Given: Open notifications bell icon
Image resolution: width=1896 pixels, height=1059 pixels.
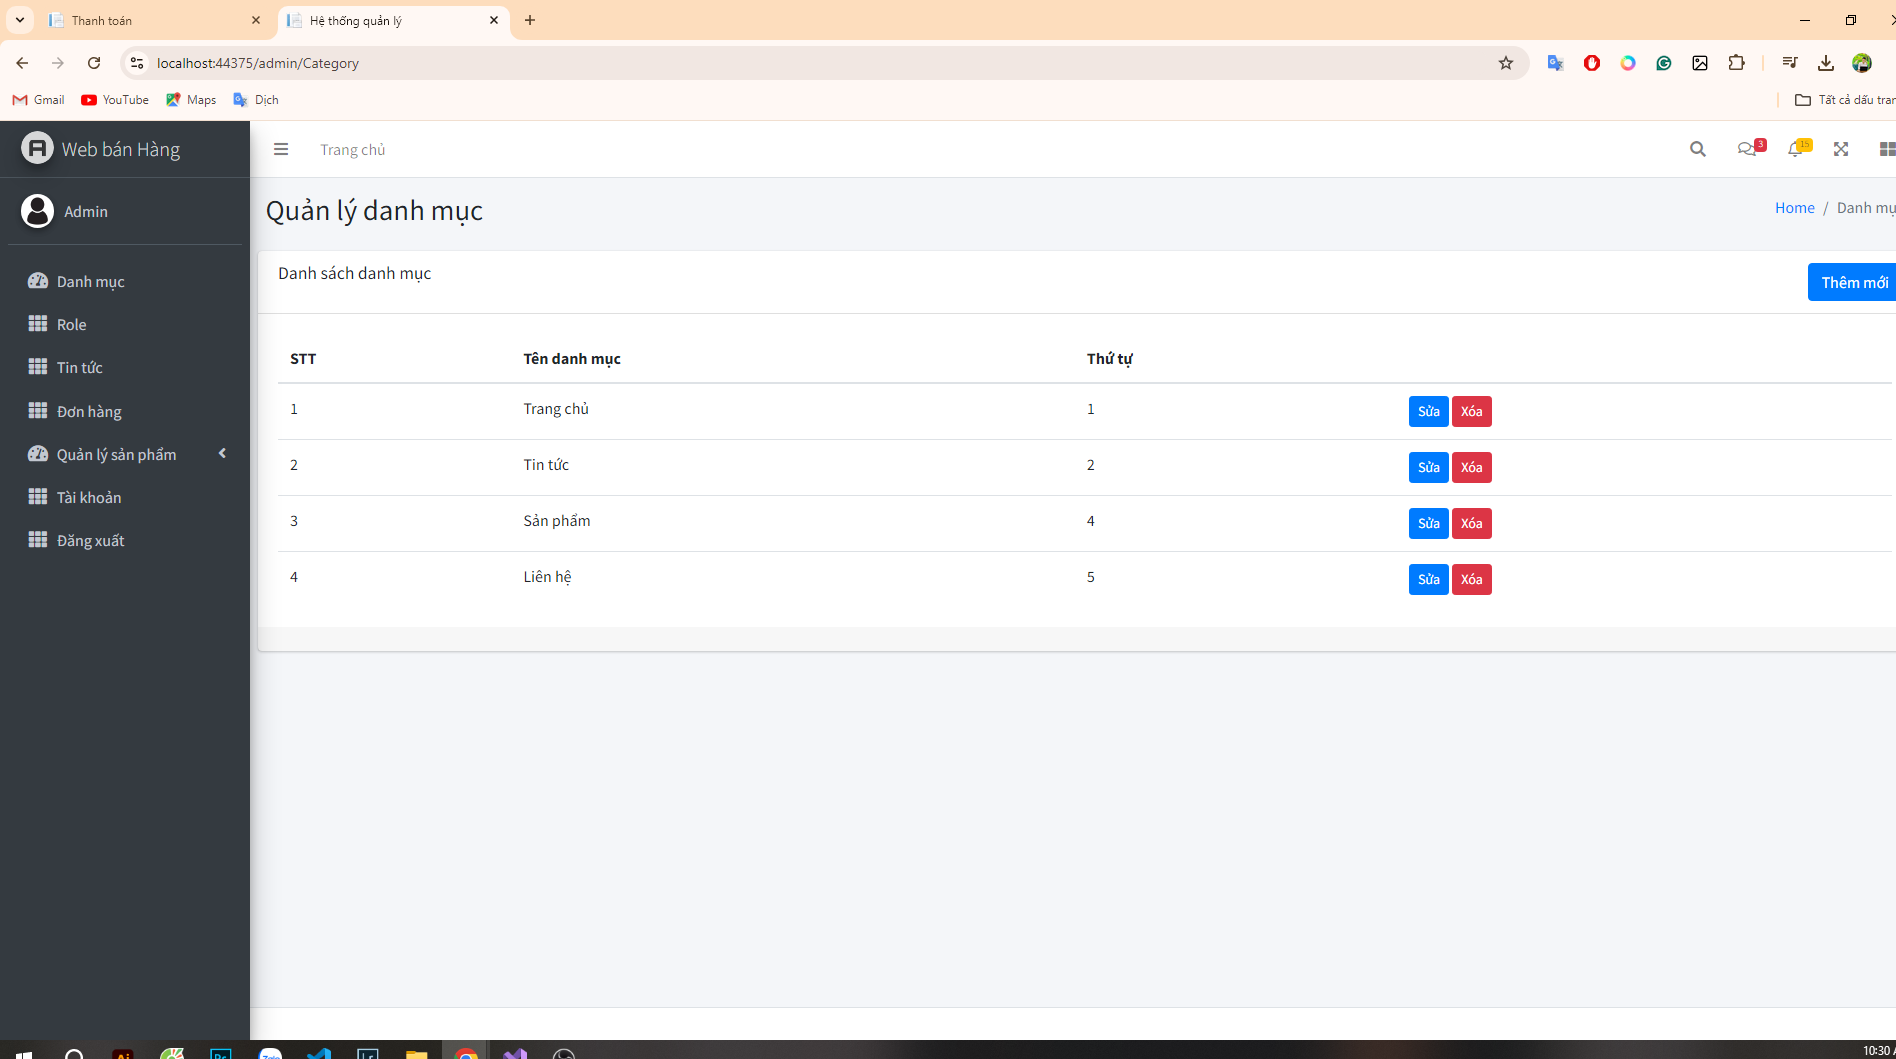Looking at the screenshot, I should (1796, 149).
